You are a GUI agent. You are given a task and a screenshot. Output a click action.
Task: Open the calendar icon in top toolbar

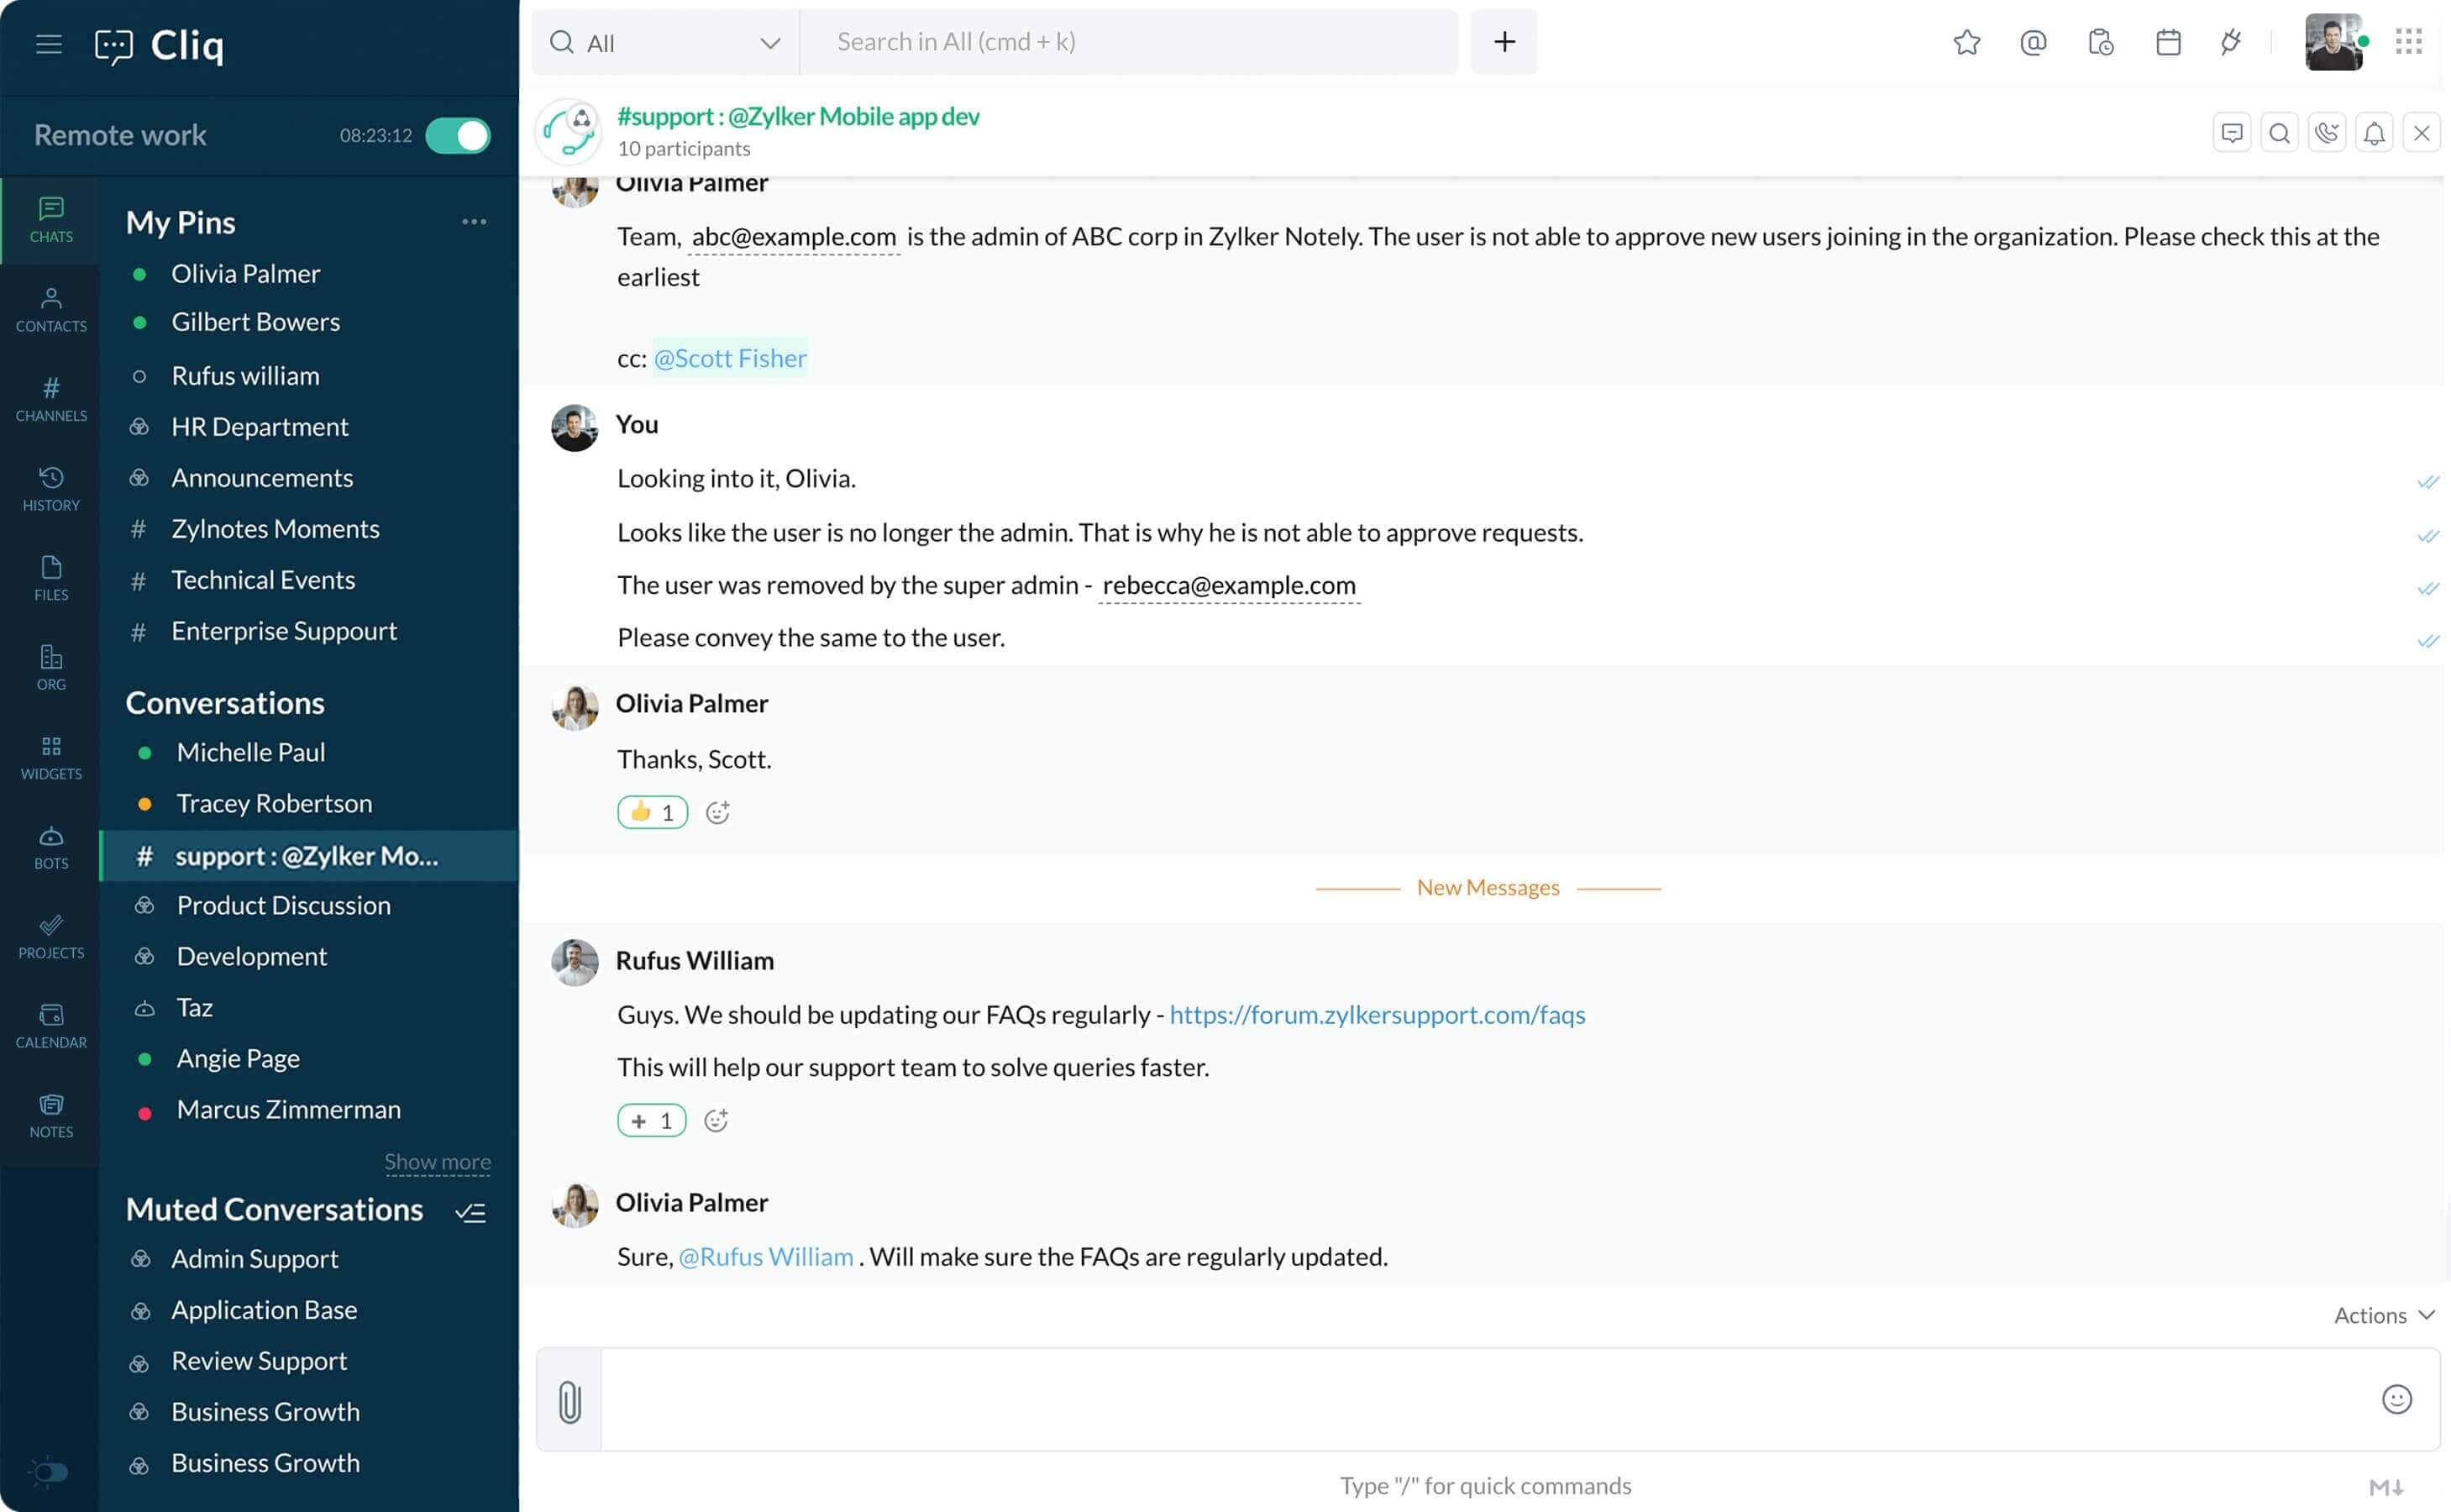click(2168, 42)
